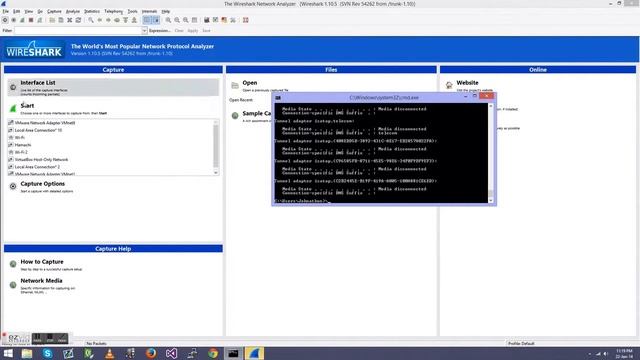Toggle the colorize packet list toolbar button
Viewport: 640px width, 360px height.
(x=147, y=20)
